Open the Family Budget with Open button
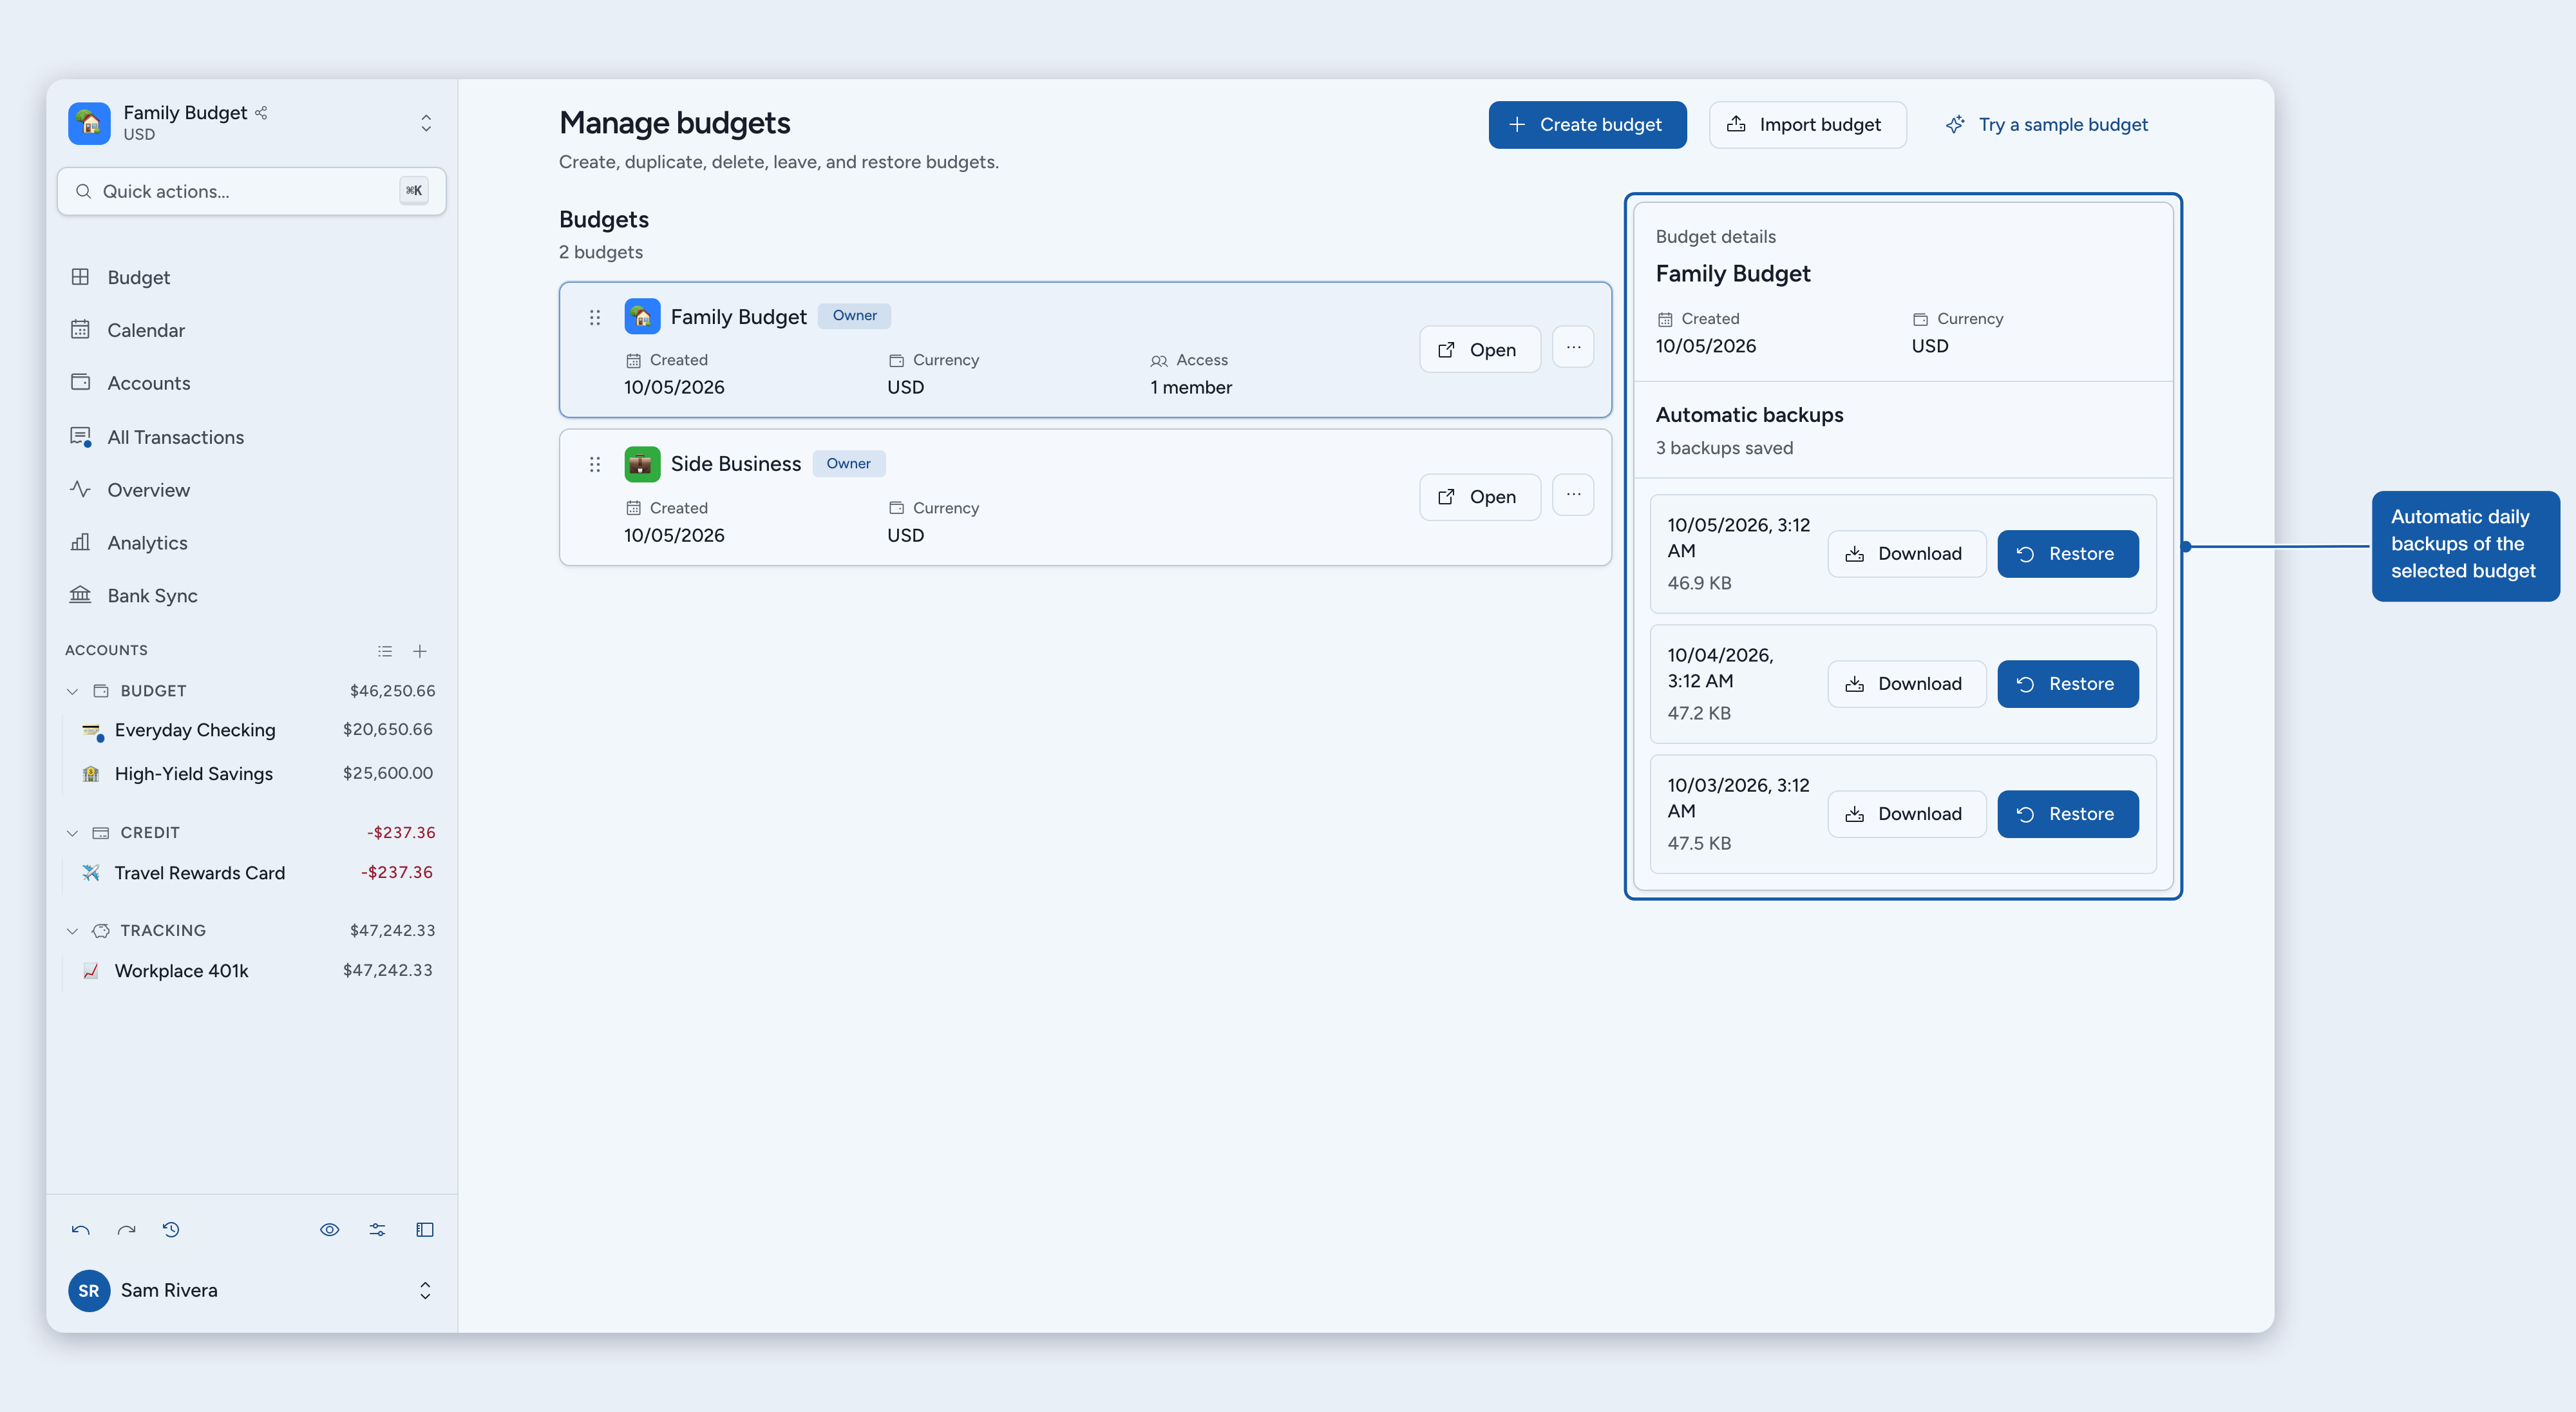Screen dimensions: 2576x1412 point(1480,349)
